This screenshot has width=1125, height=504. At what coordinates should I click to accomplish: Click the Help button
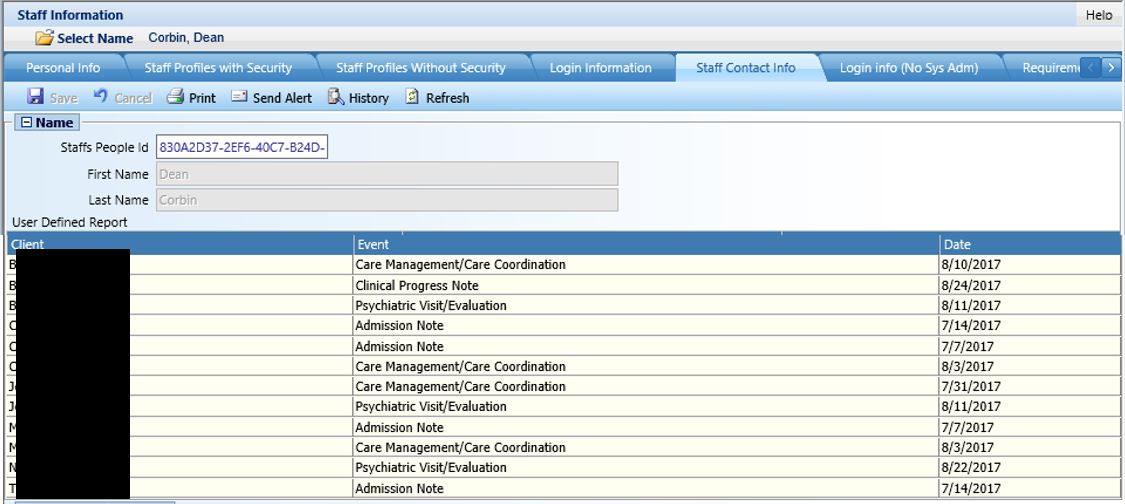pos(1098,15)
